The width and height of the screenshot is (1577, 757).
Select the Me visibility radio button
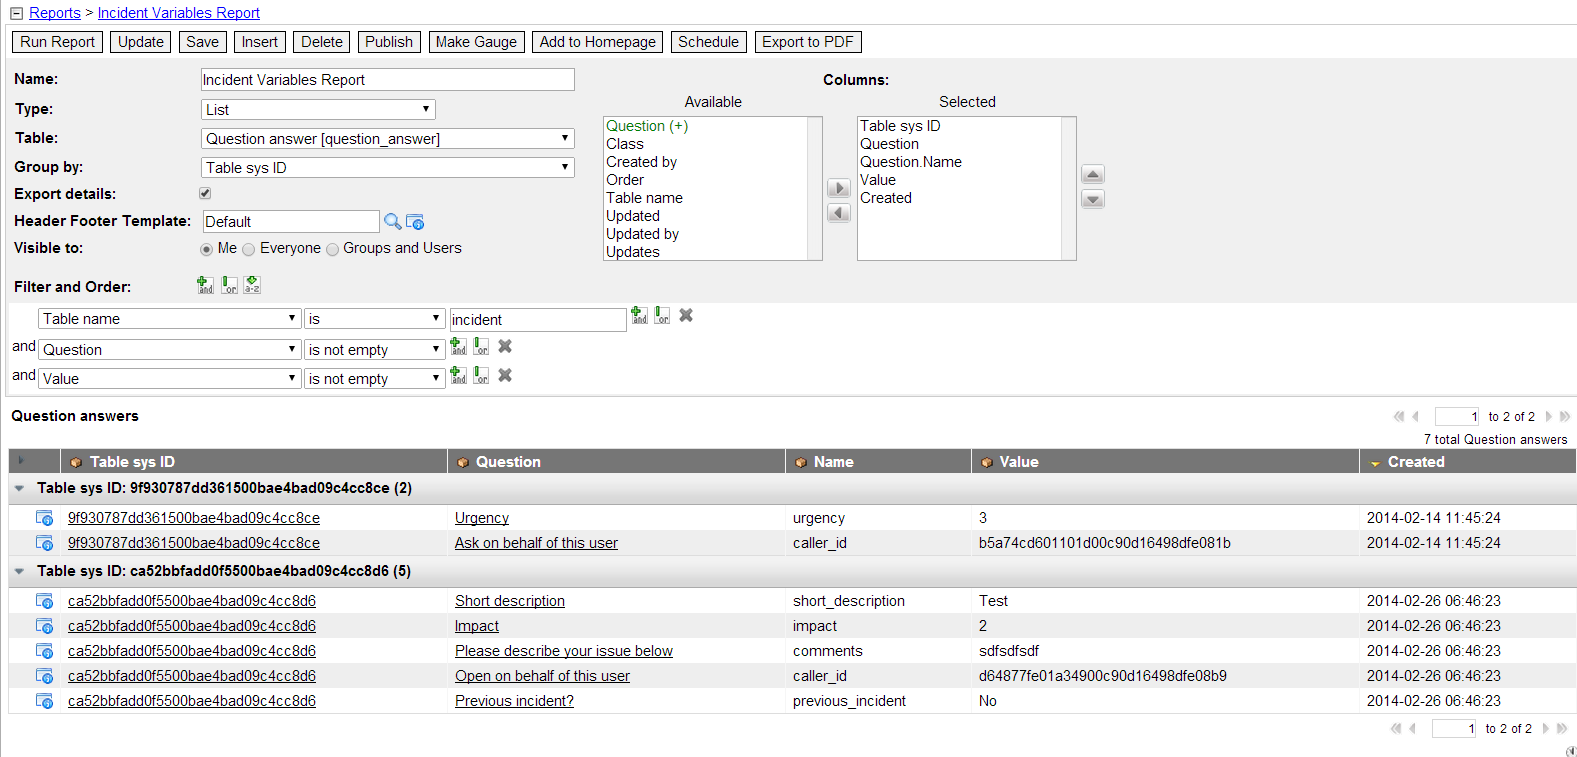point(207,249)
